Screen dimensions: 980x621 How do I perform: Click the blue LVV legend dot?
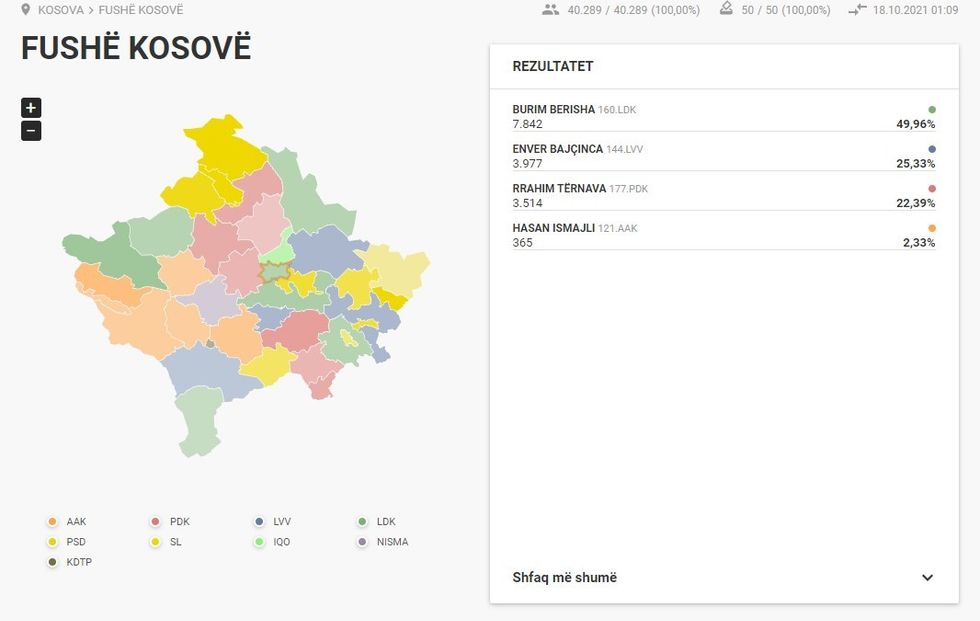(259, 521)
